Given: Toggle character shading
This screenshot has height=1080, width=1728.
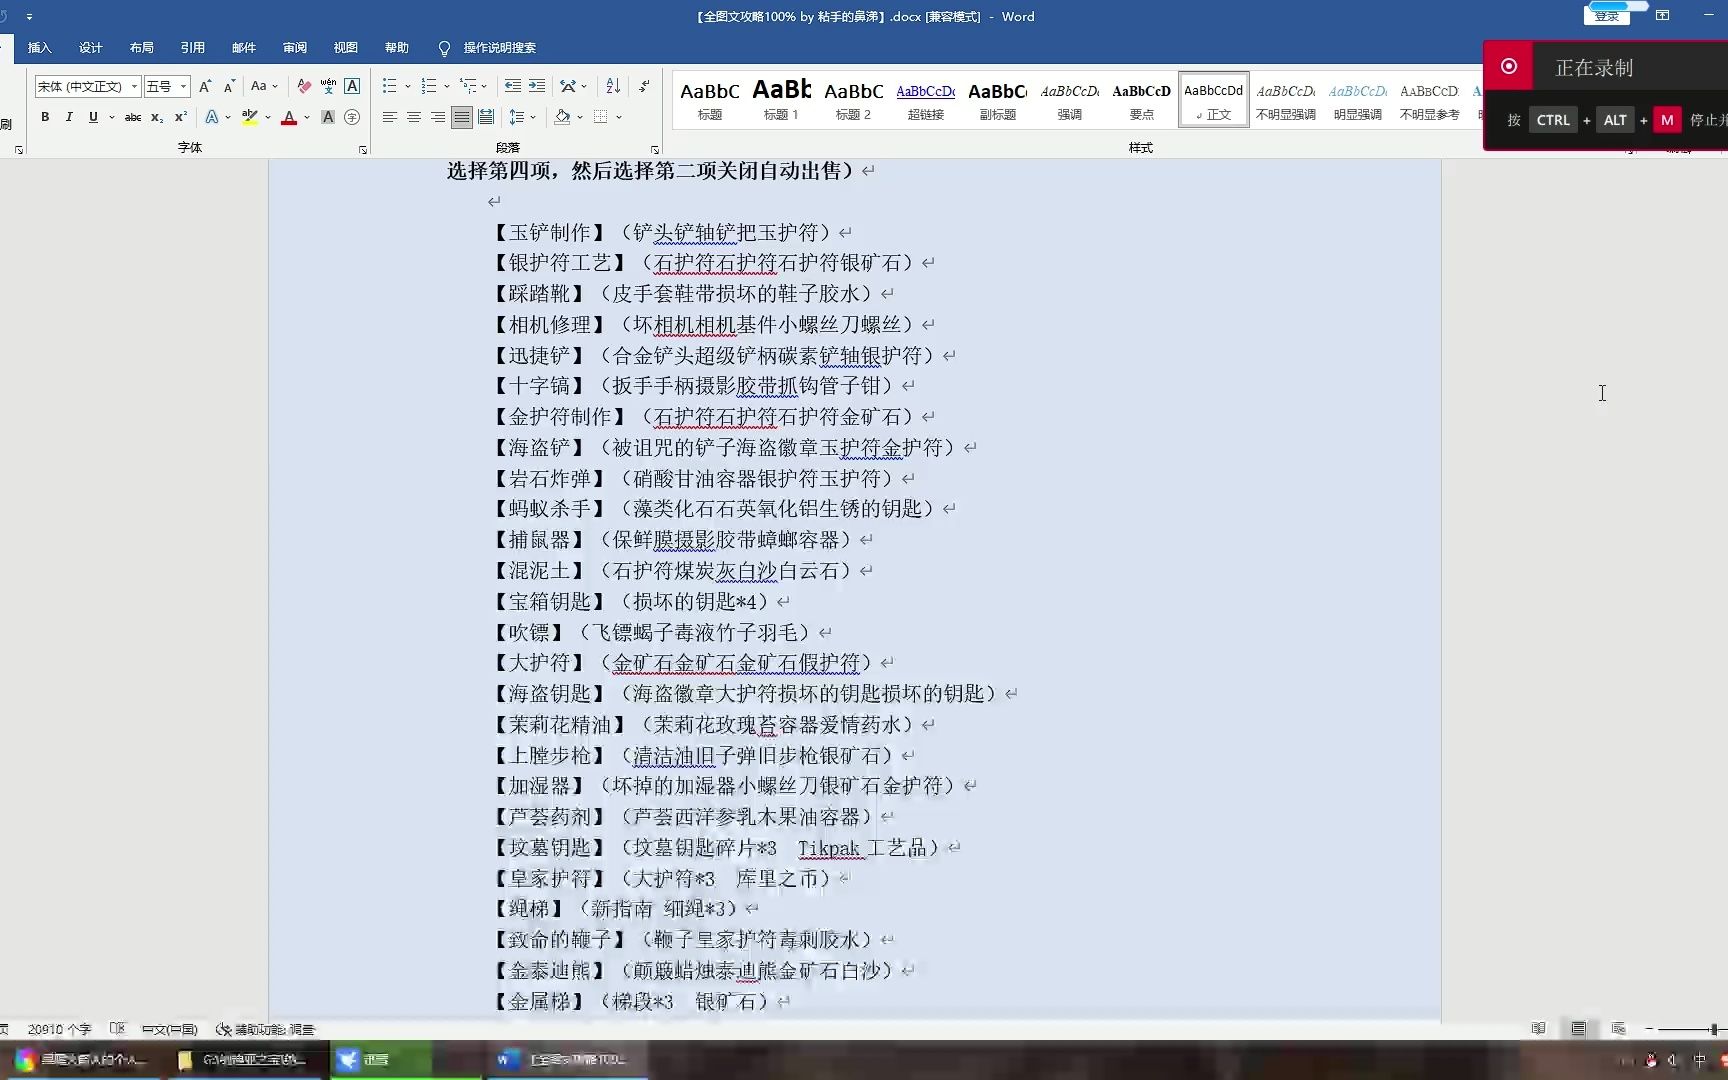Looking at the screenshot, I should pos(327,117).
